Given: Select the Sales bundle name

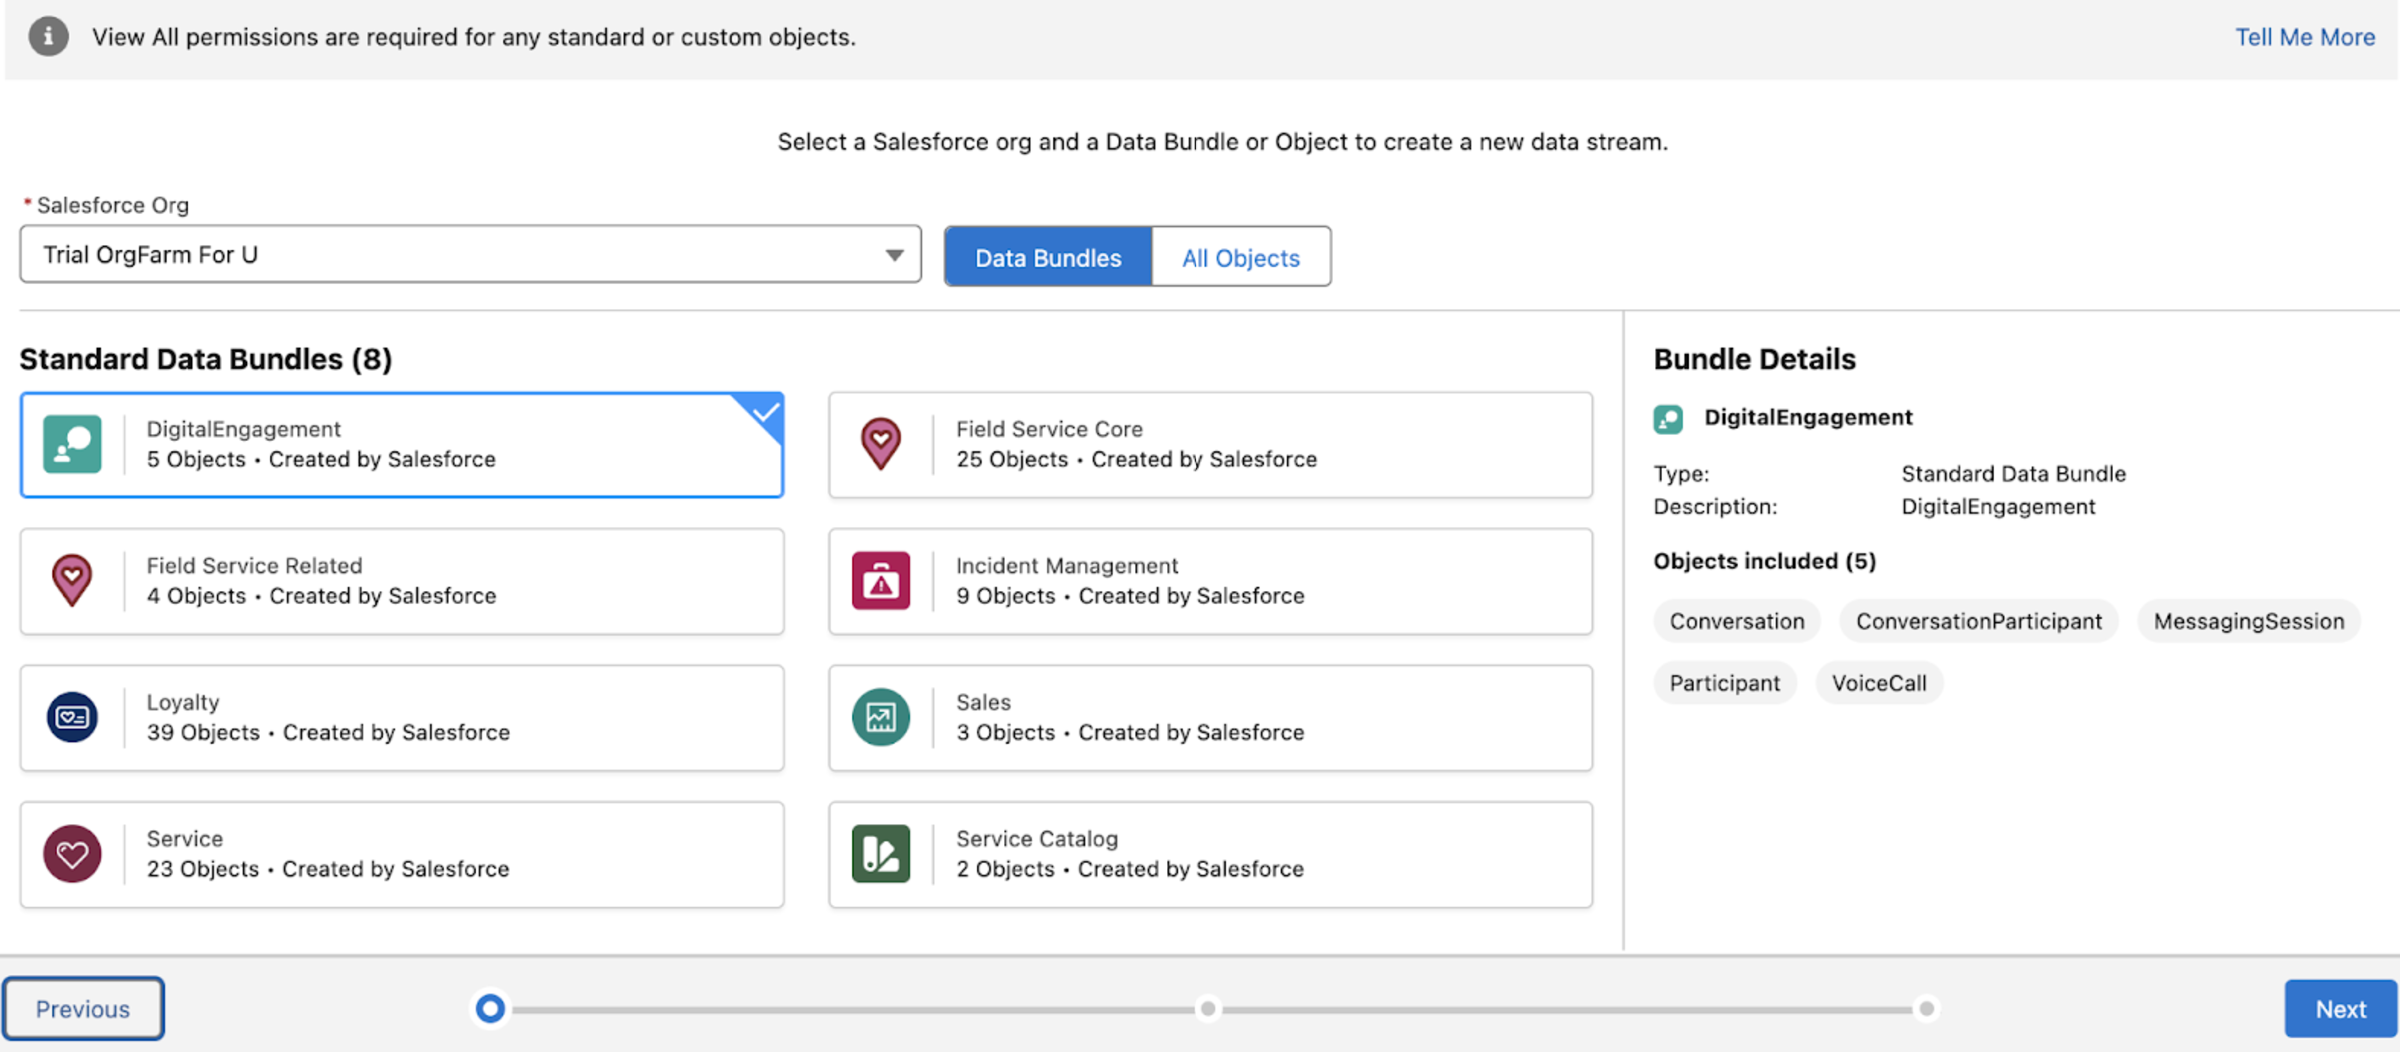Looking at the screenshot, I should tap(983, 702).
